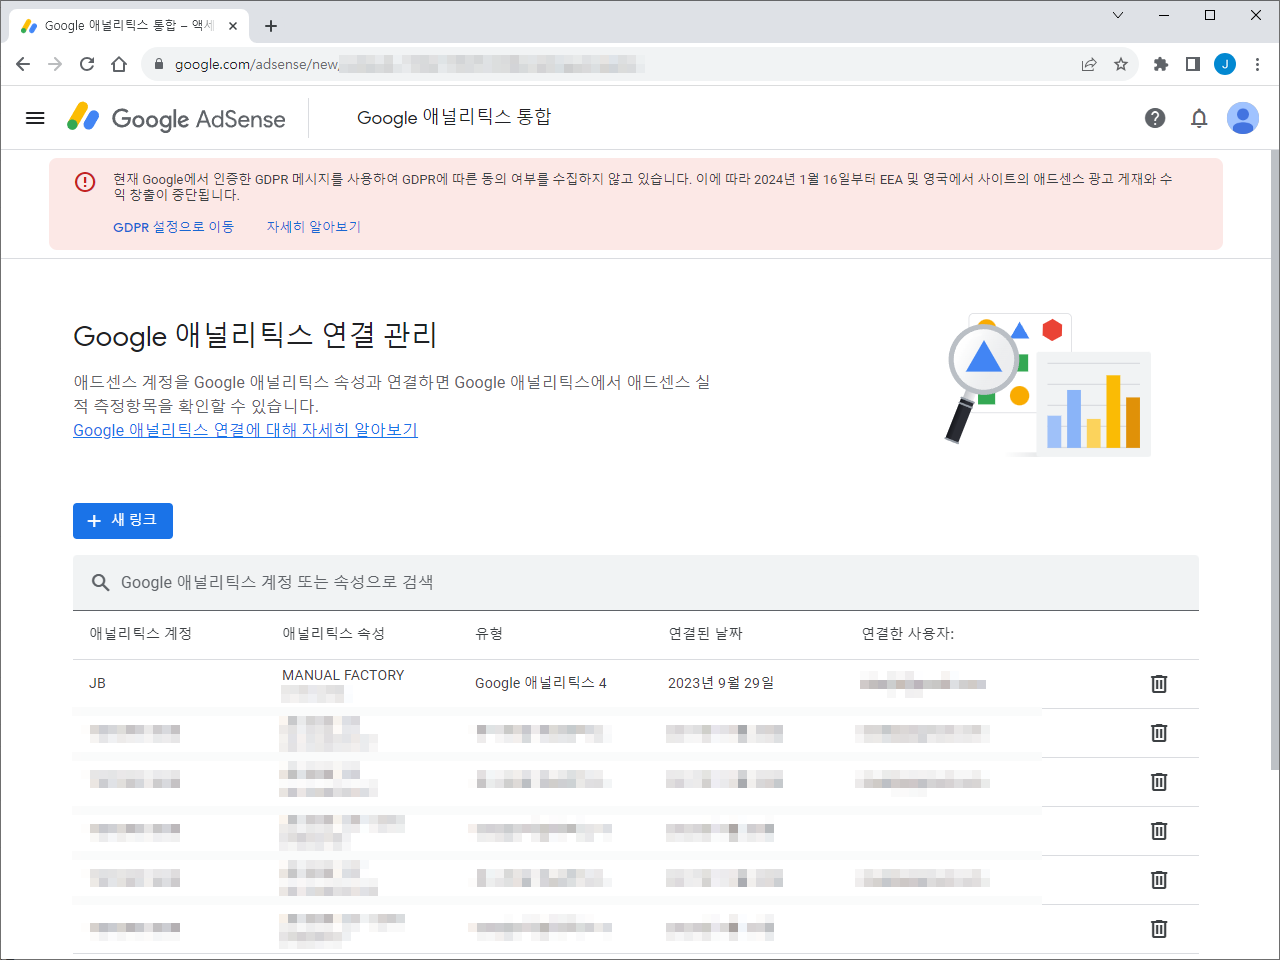Open Google 애널리틱스 연결에 대해 자세히 알아보기 link
The image size is (1280, 960).
tap(245, 430)
